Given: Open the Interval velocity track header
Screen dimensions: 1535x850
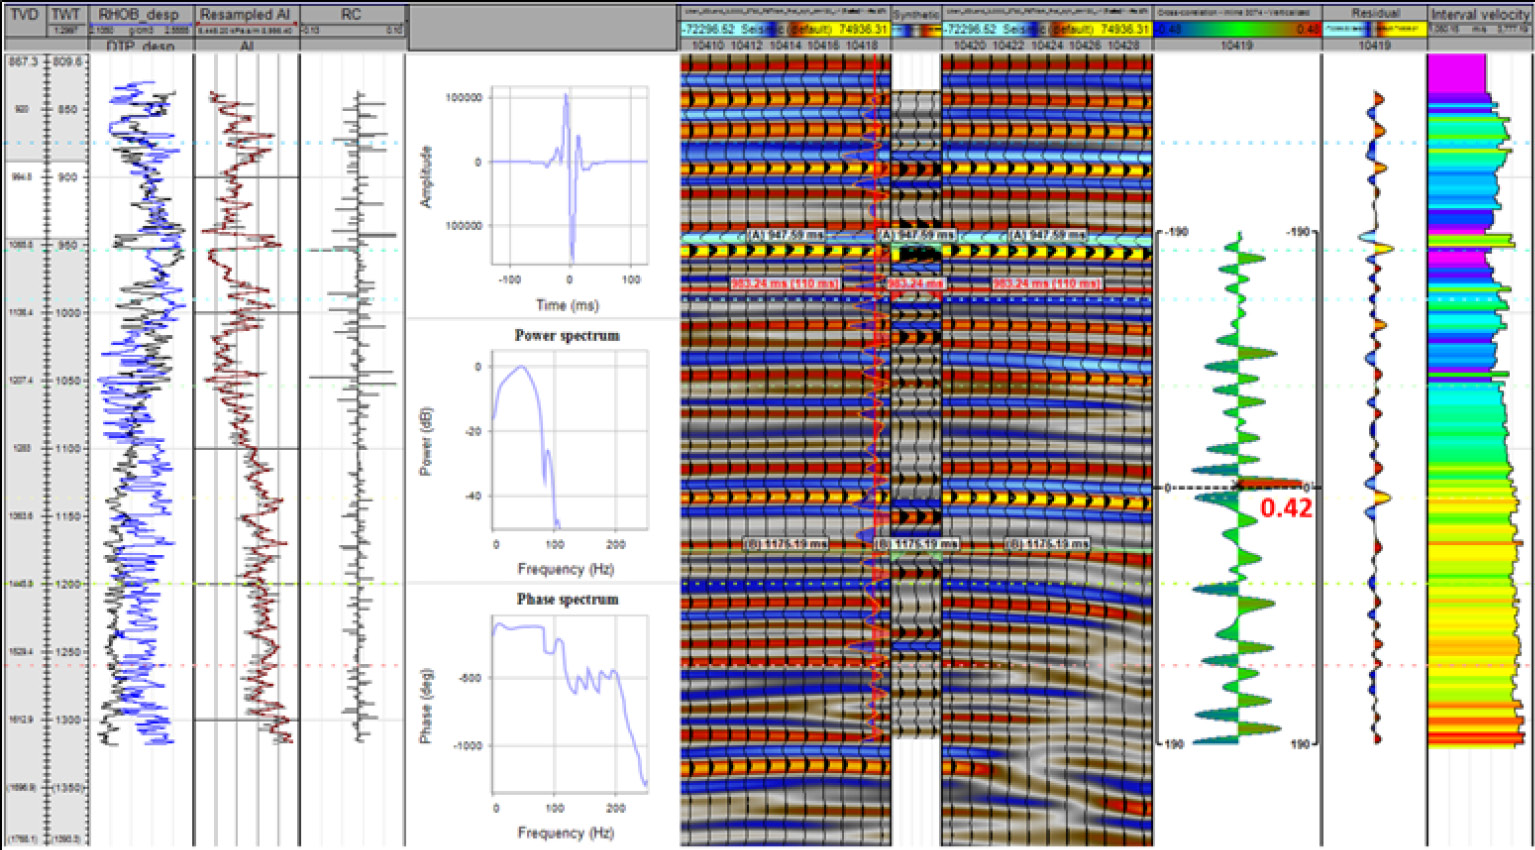Looking at the screenshot, I should click(x=1479, y=15).
